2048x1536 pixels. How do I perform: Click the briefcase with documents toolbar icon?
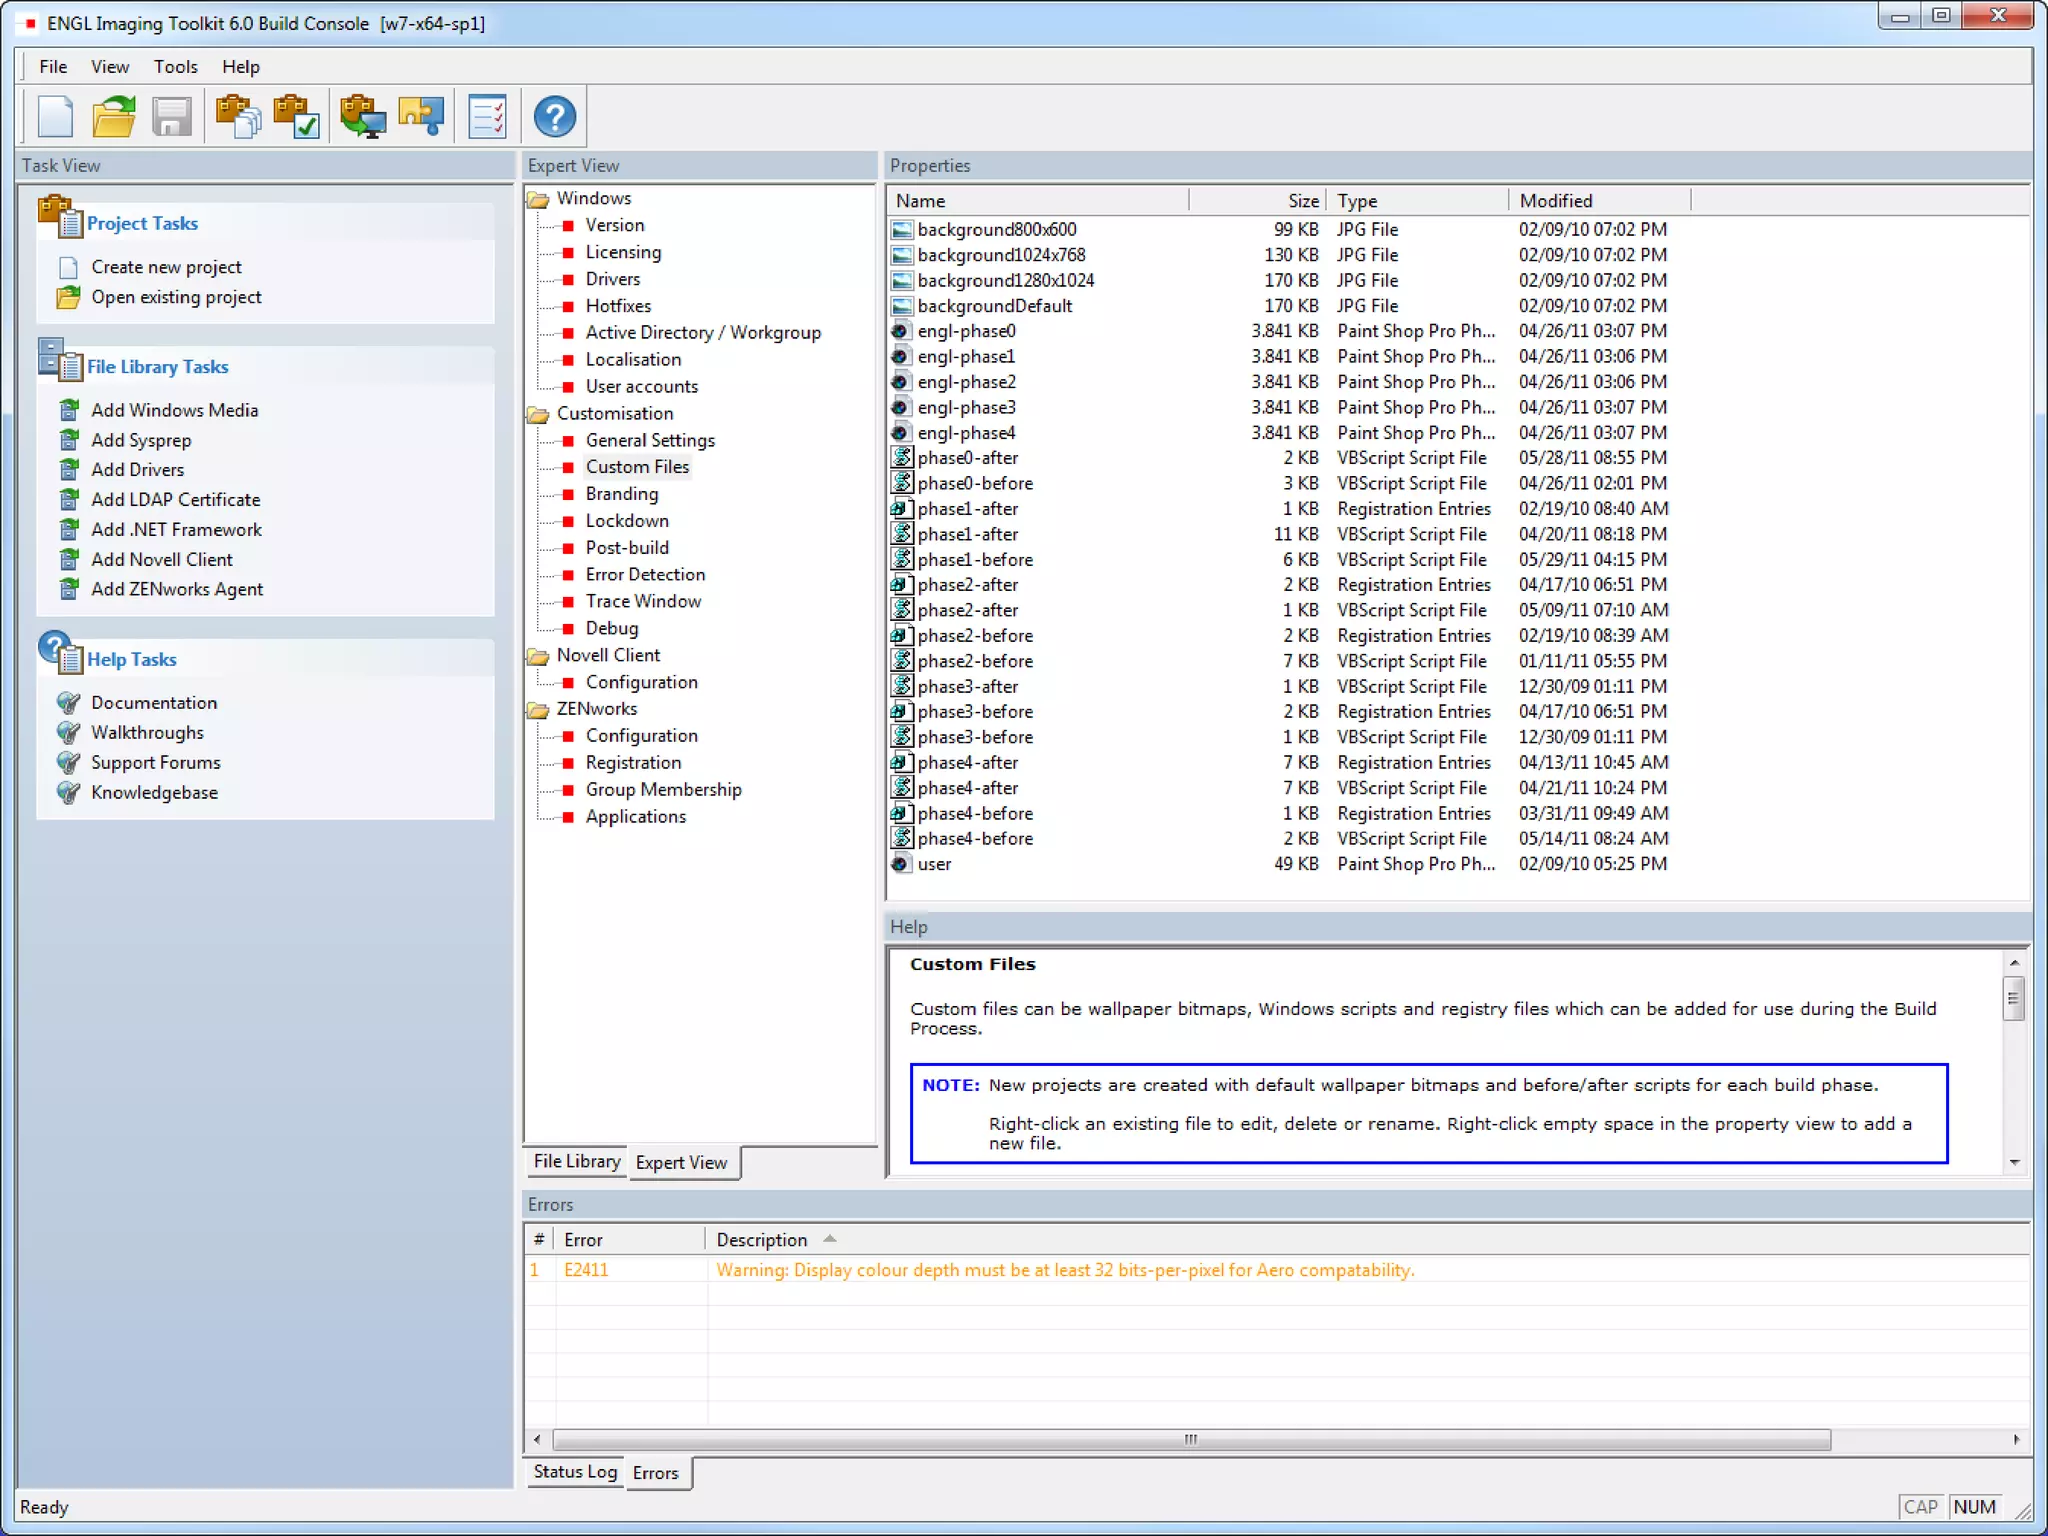point(238,117)
